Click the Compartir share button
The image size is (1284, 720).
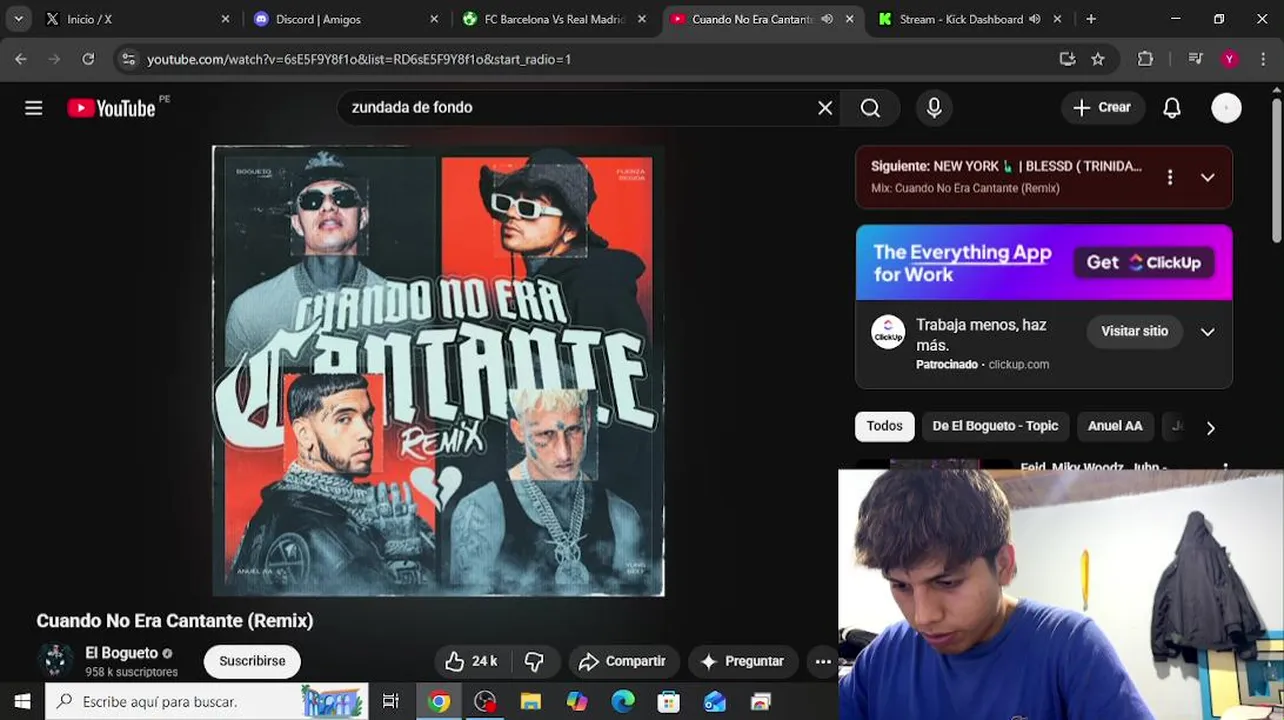[624, 661]
